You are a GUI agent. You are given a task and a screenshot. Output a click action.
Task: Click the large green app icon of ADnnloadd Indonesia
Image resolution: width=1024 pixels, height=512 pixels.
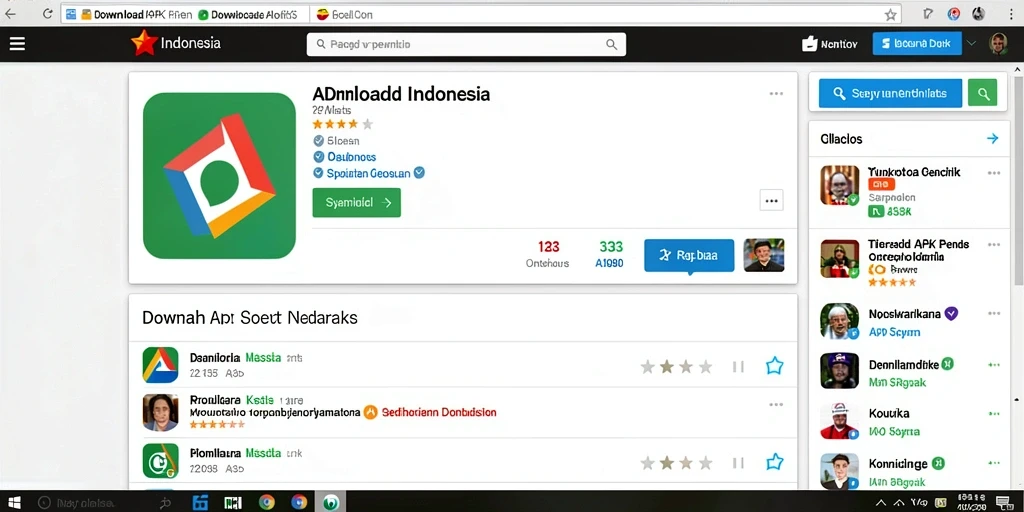[219, 176]
